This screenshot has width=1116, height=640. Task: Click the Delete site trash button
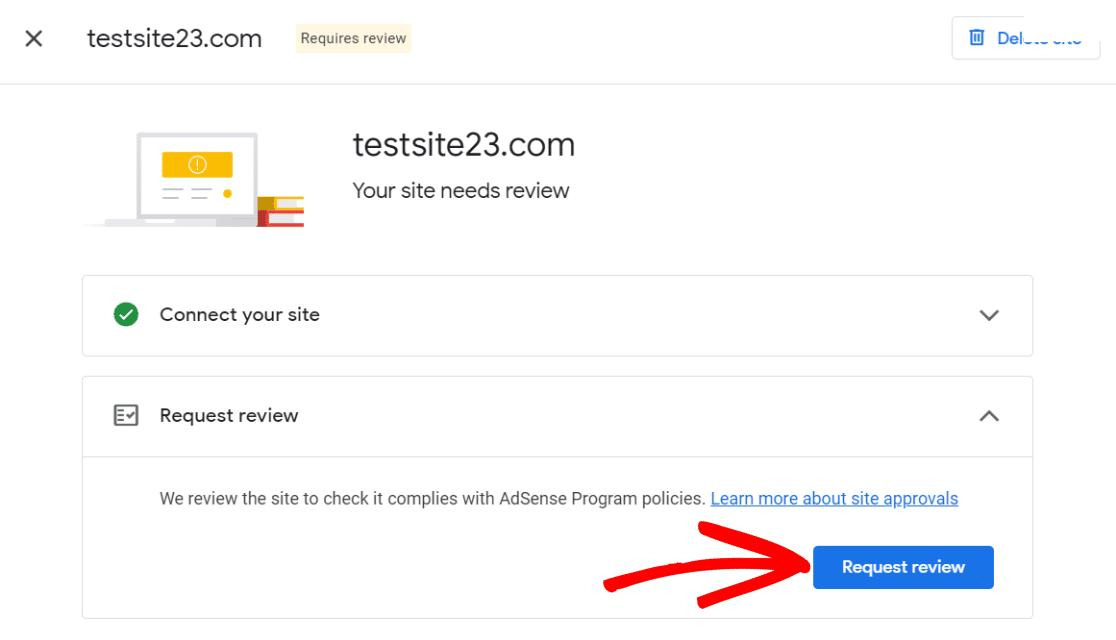click(1026, 38)
